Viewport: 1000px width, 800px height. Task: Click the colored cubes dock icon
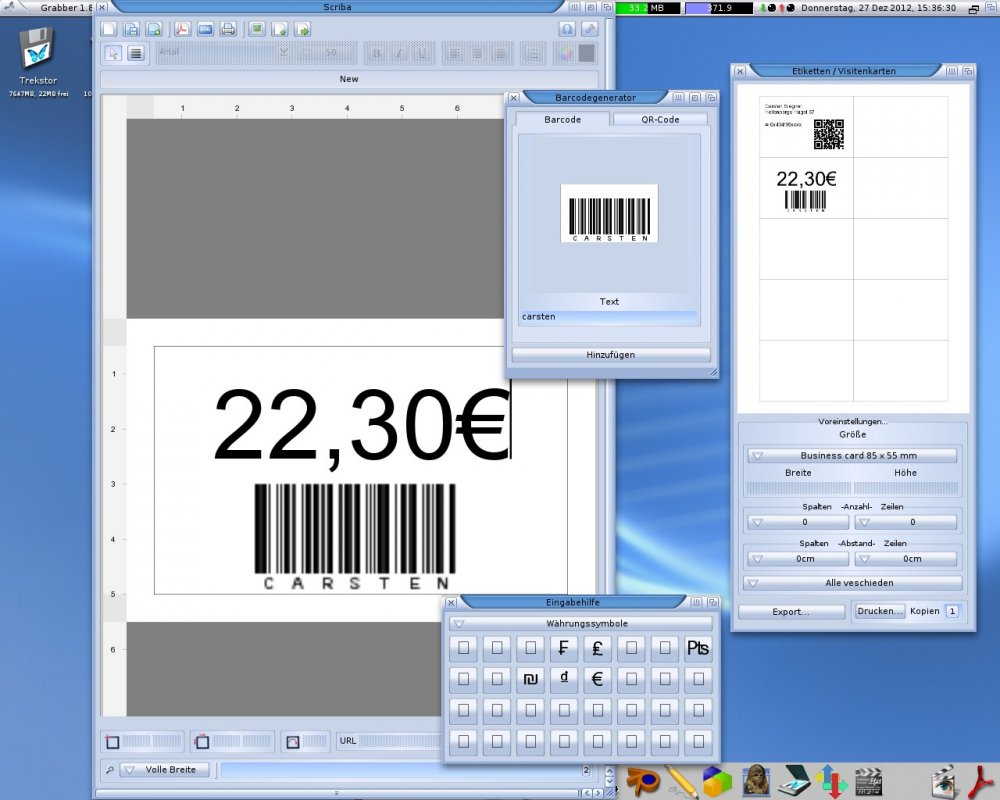(717, 780)
